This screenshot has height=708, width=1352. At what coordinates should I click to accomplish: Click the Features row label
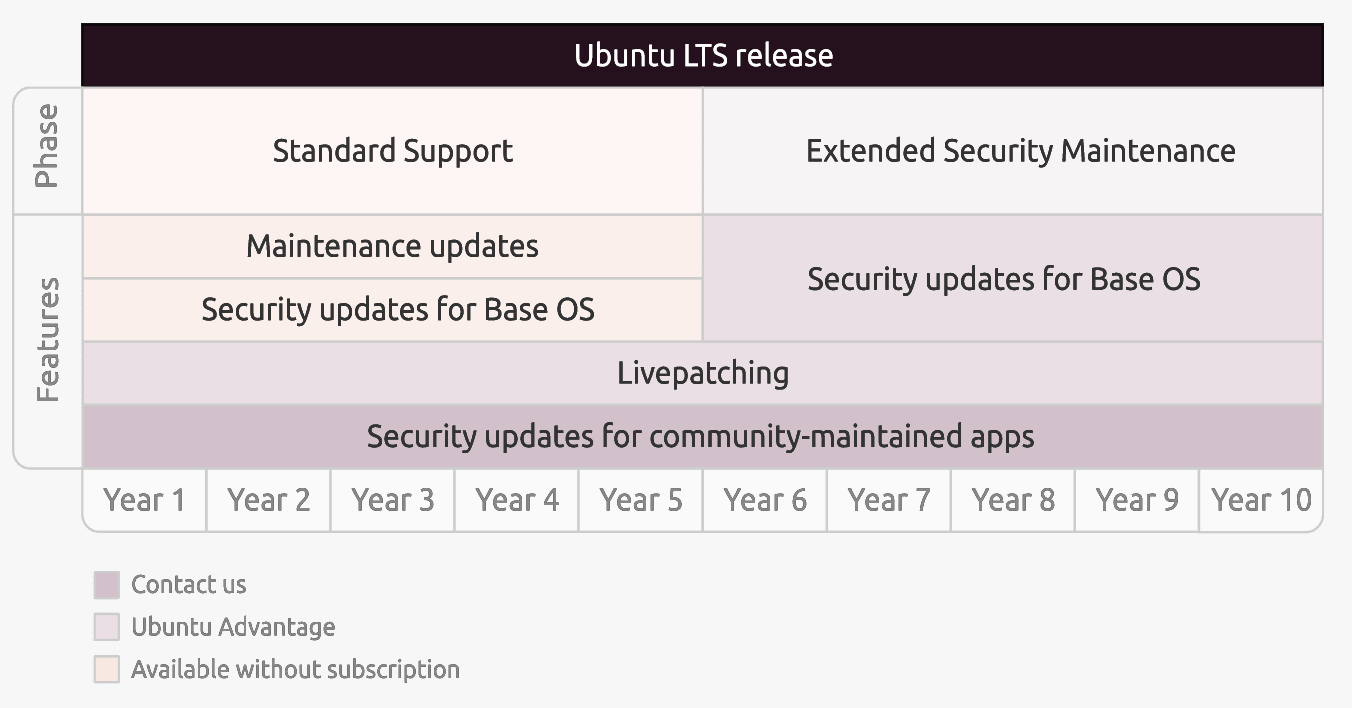pyautogui.click(x=47, y=340)
